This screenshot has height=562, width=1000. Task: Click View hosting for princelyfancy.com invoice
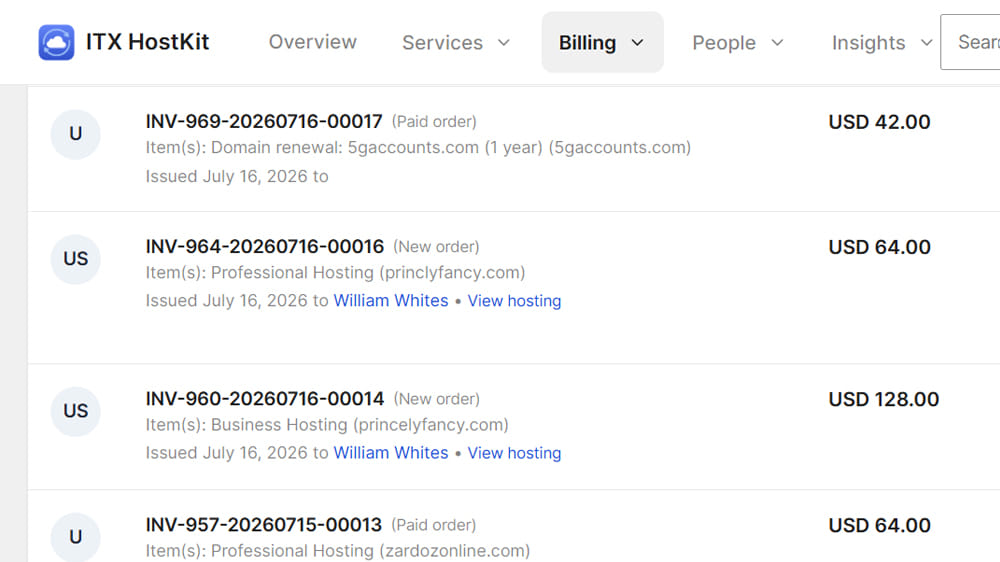point(514,453)
